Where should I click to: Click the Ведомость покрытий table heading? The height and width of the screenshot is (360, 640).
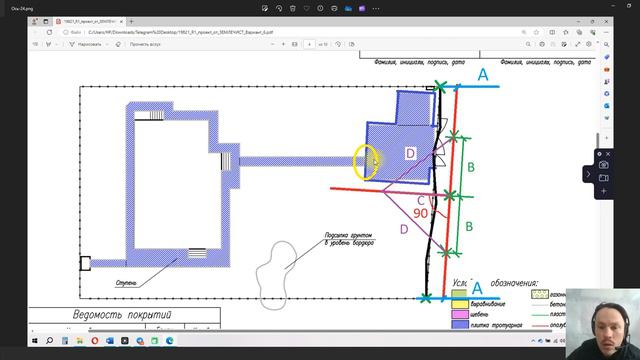[x=122, y=315]
